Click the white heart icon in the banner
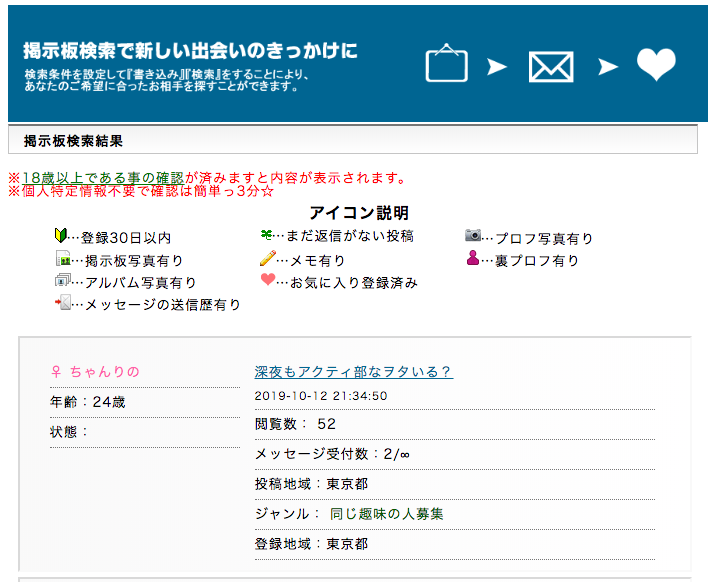 (x=656, y=66)
